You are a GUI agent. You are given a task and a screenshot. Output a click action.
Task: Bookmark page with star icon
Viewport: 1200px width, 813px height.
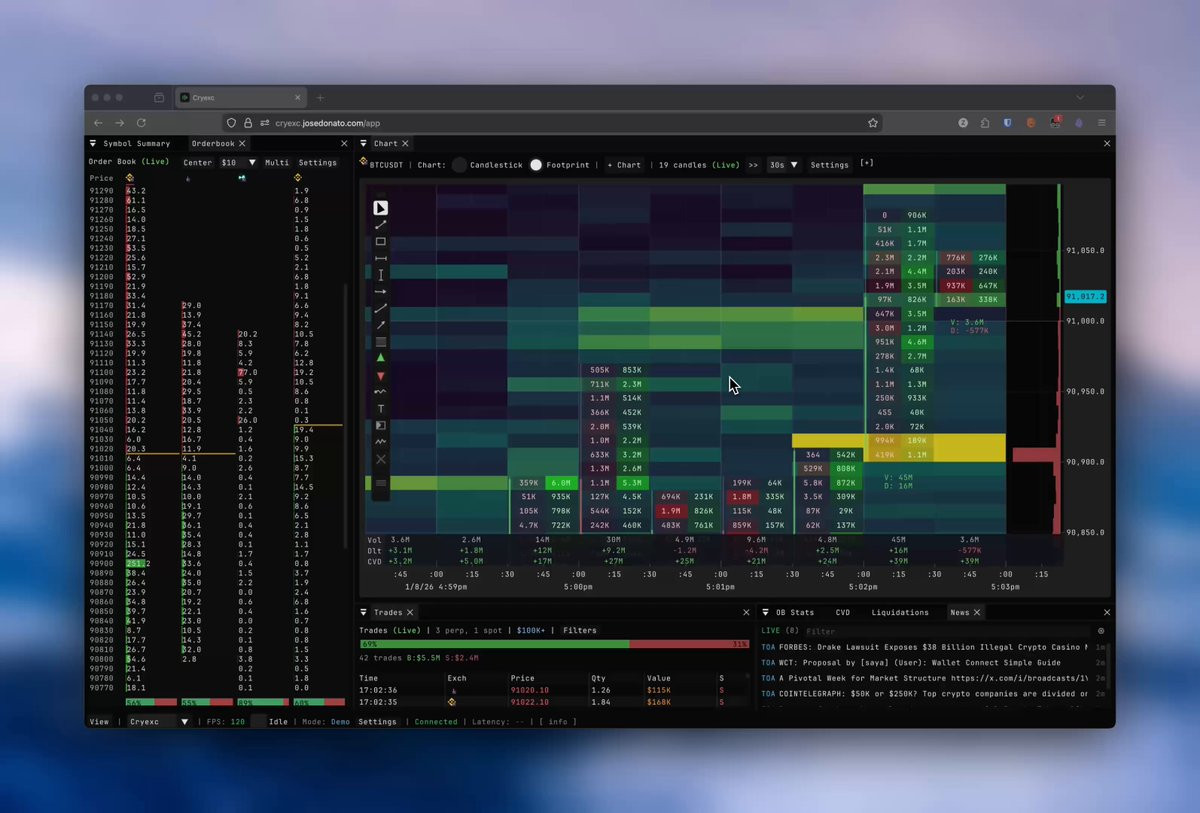click(x=873, y=123)
